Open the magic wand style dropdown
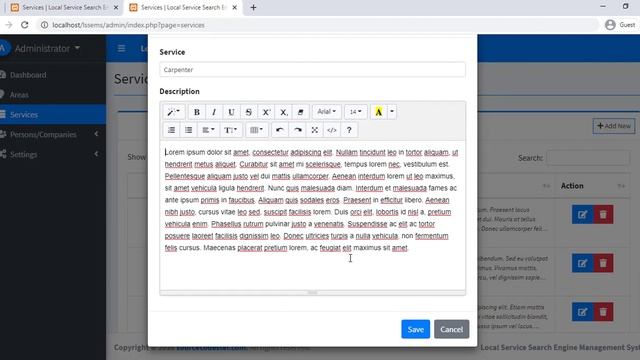This screenshot has height=360, width=640. coord(174,112)
